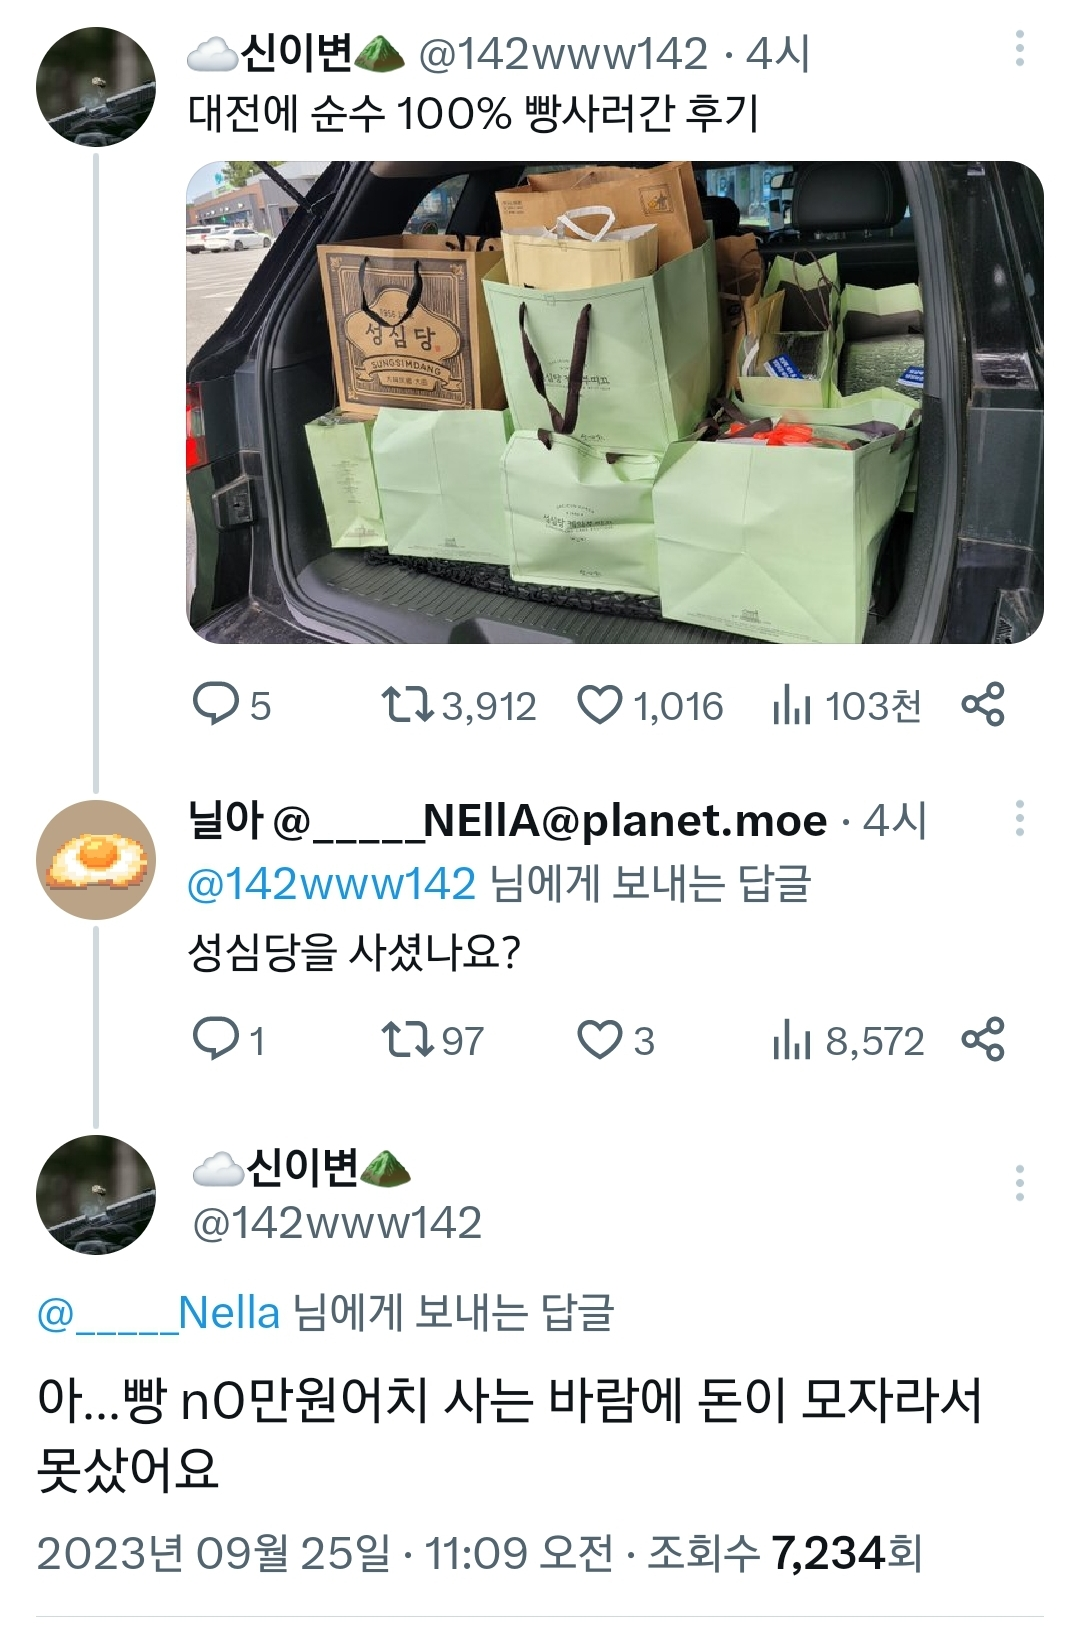View analytics showing 103천 views

[x=791, y=706]
